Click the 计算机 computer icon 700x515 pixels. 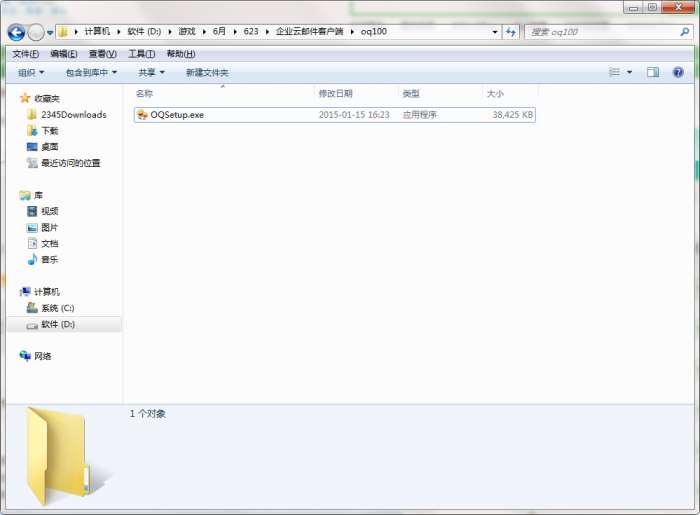click(25, 291)
